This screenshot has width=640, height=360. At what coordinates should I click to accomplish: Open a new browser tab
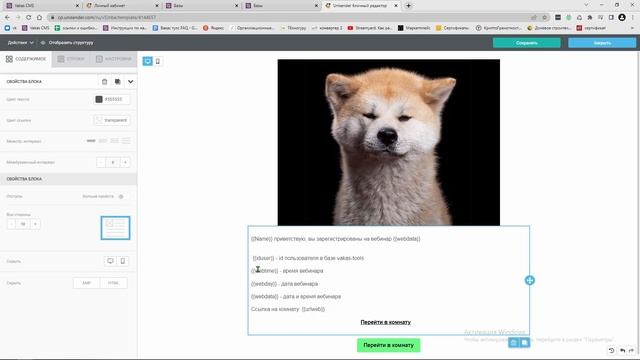pos(408,6)
